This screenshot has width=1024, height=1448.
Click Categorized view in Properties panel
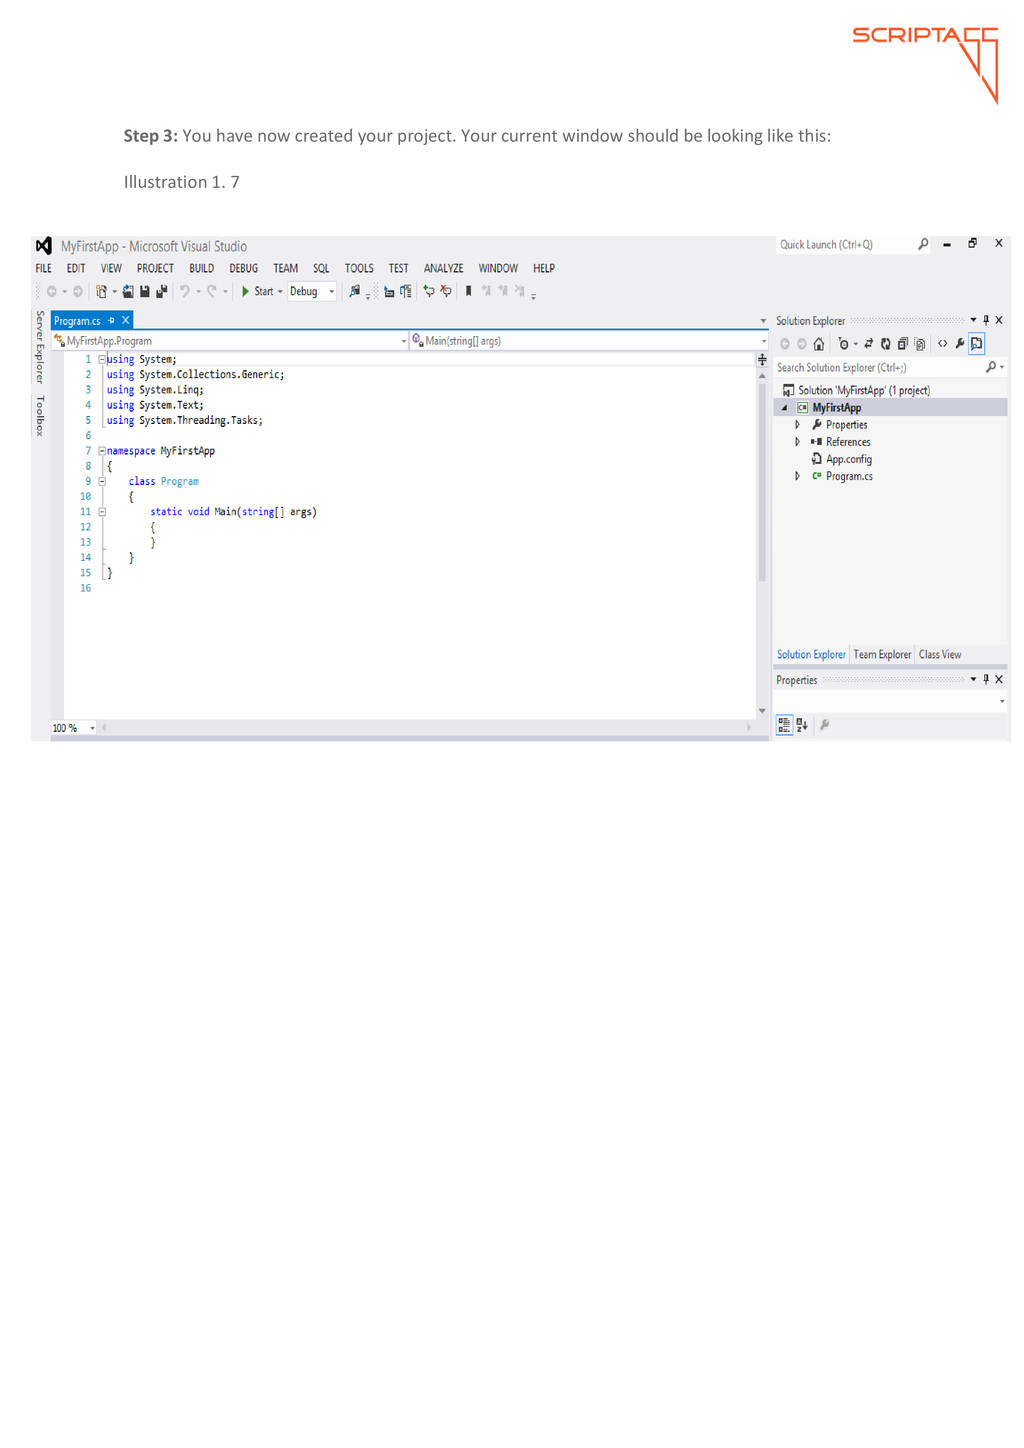coord(785,725)
